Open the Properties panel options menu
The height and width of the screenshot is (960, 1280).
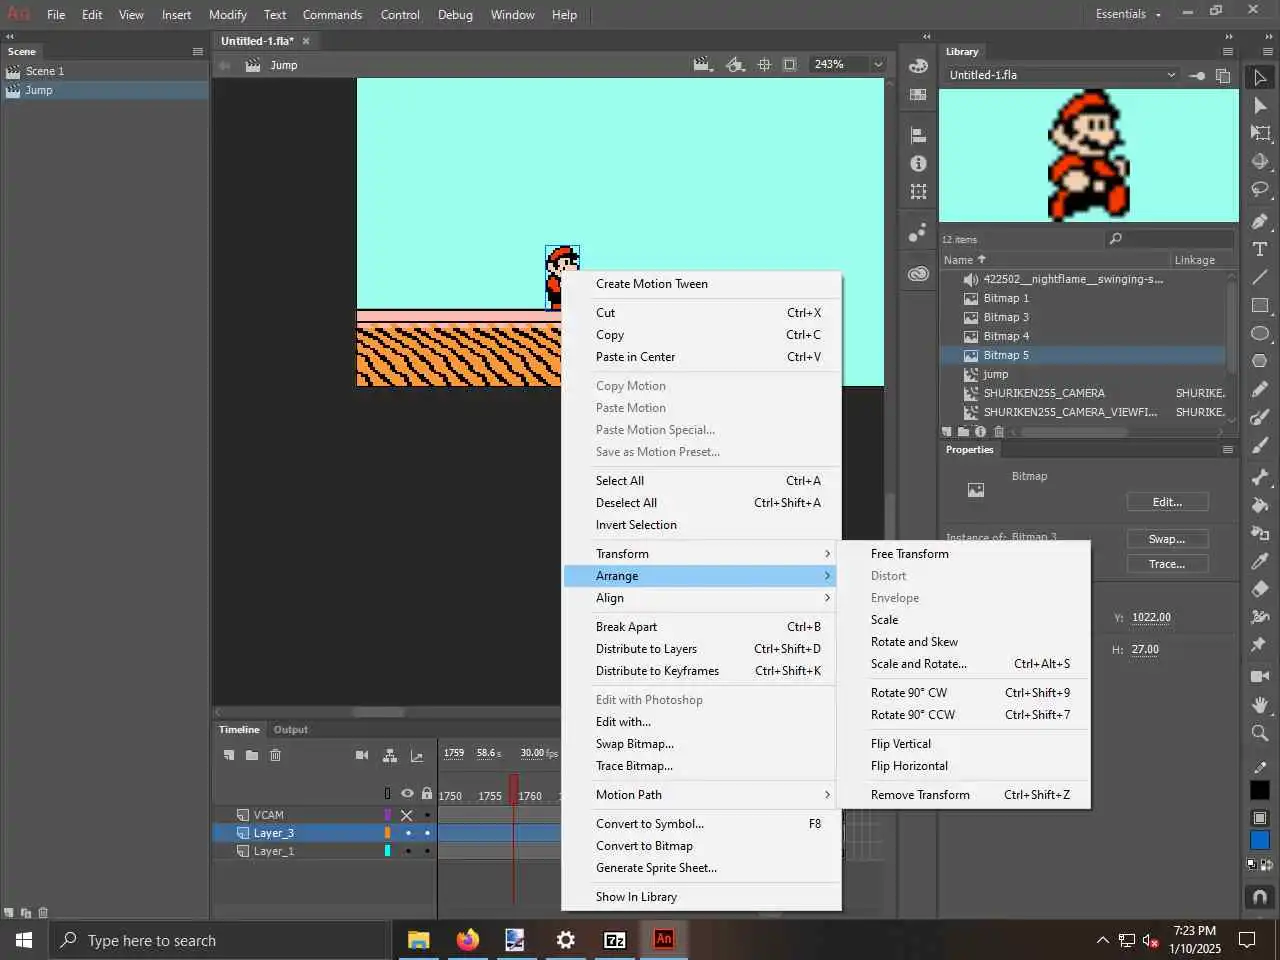(1228, 449)
